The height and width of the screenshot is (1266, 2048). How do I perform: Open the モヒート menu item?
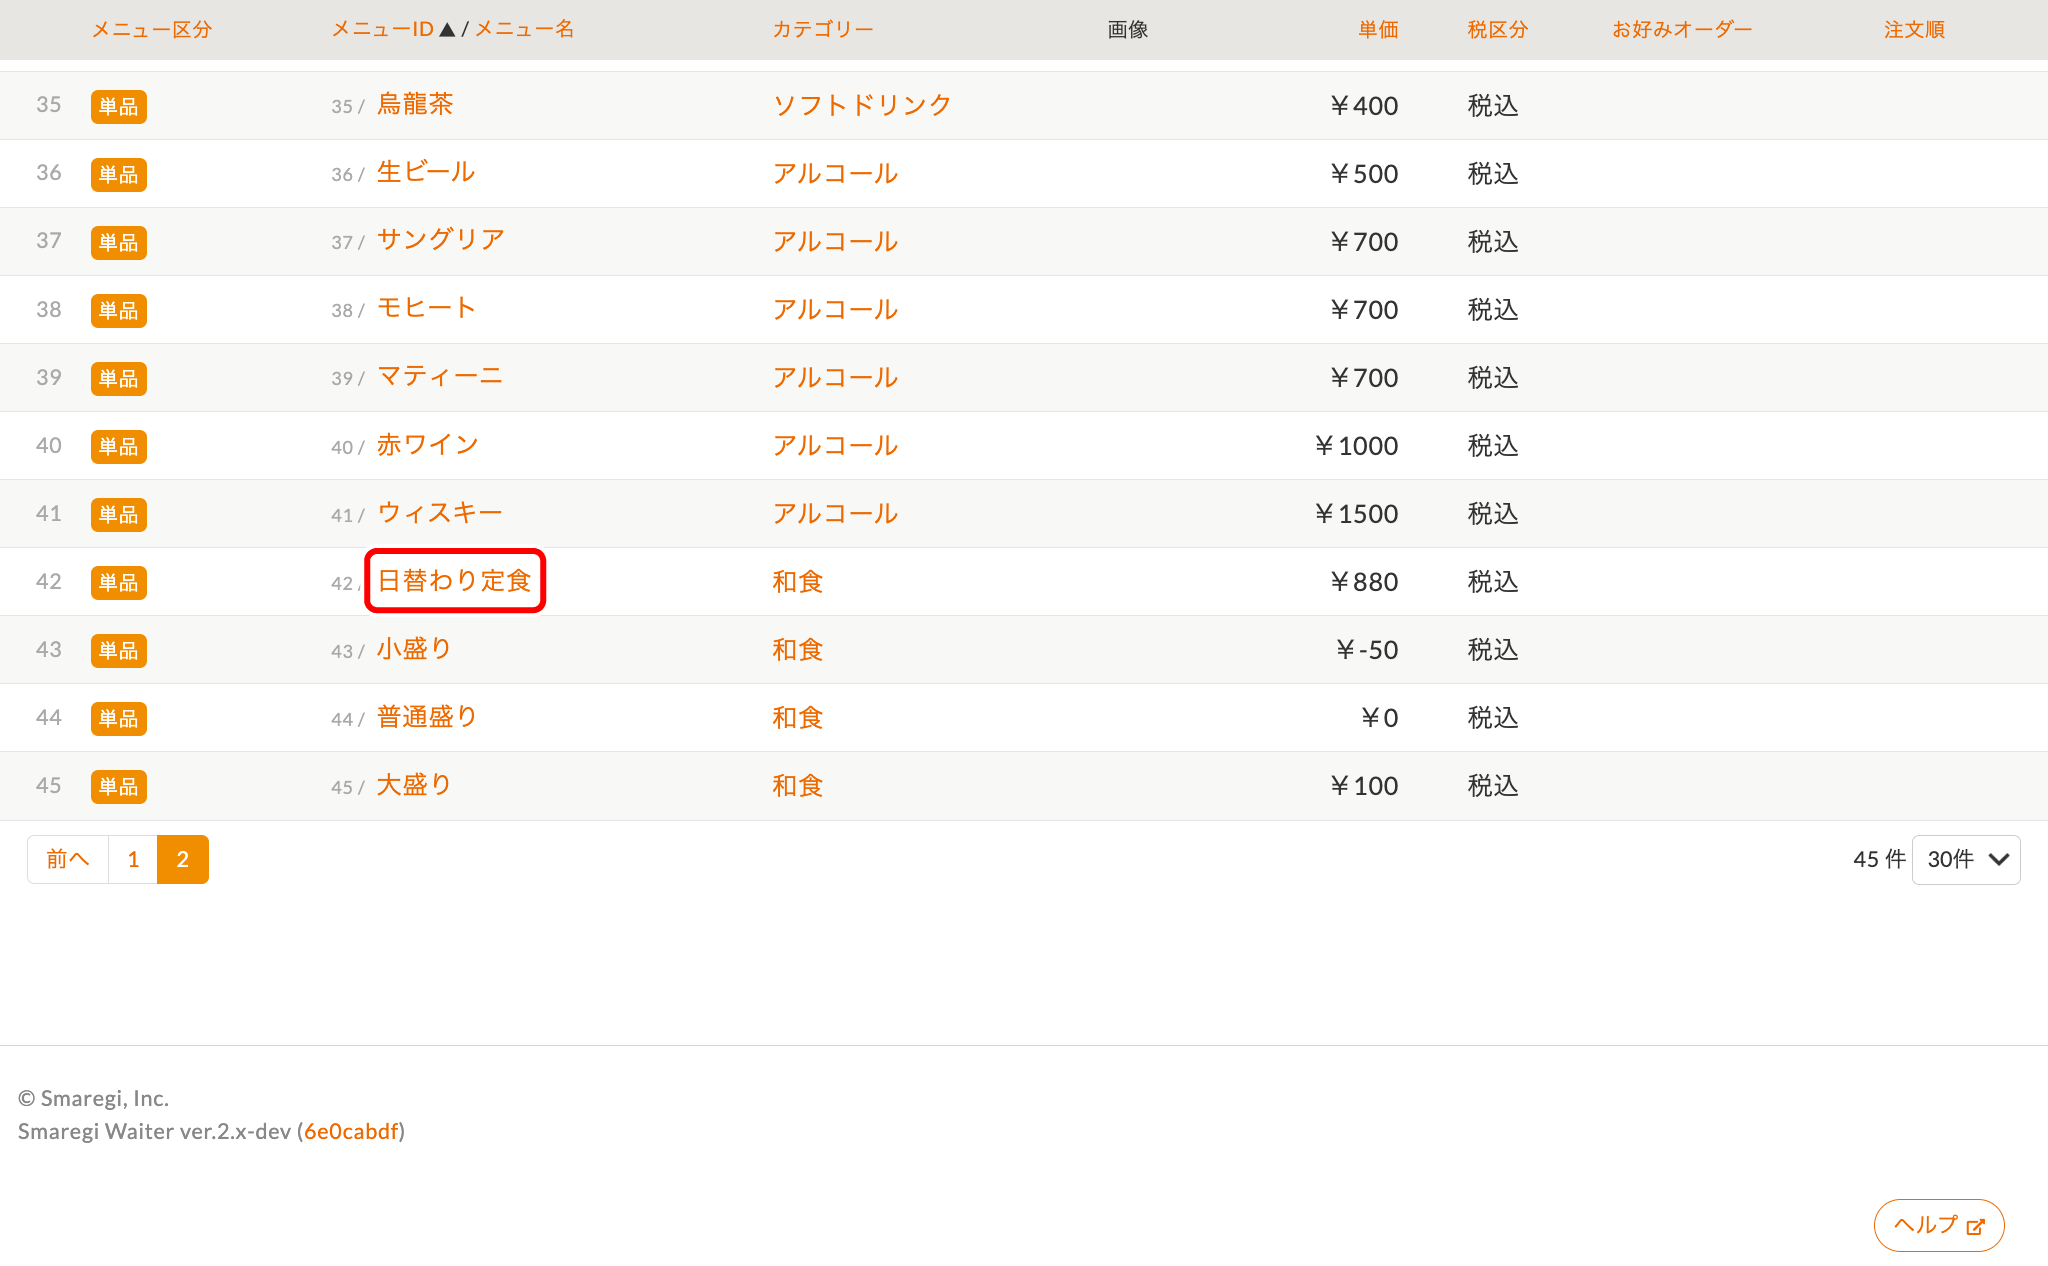pos(426,309)
